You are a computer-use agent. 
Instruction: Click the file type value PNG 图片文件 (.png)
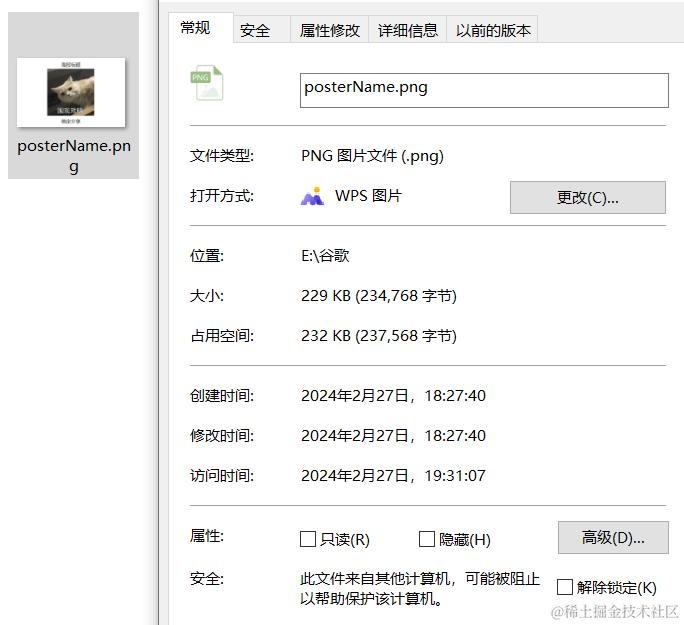click(x=372, y=156)
